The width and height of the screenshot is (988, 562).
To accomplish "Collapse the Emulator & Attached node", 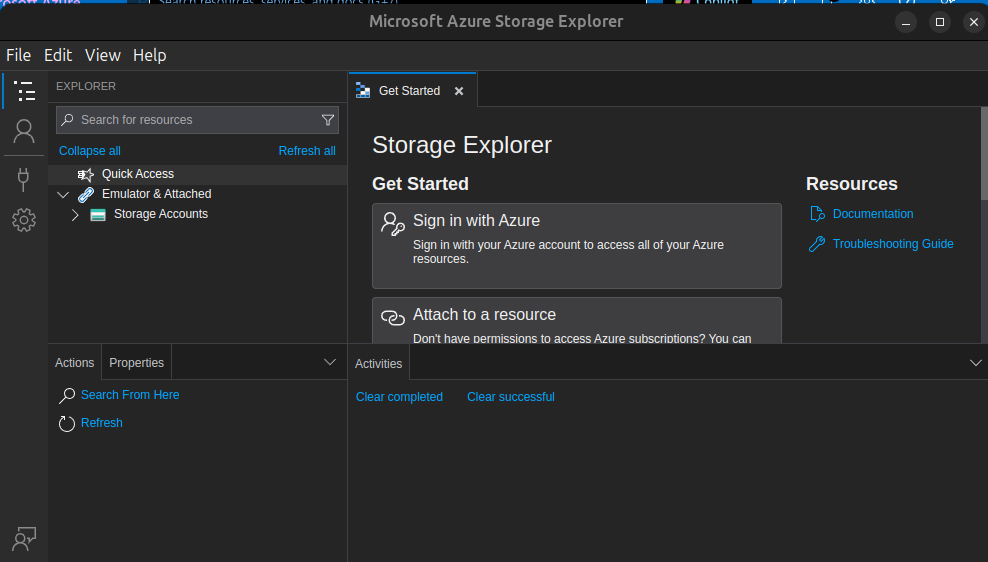I will pos(63,195).
